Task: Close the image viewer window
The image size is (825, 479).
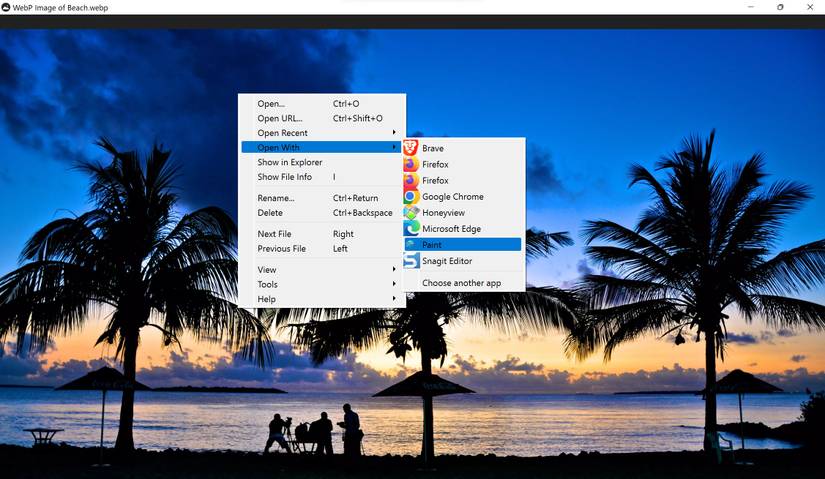Action: [x=810, y=7]
